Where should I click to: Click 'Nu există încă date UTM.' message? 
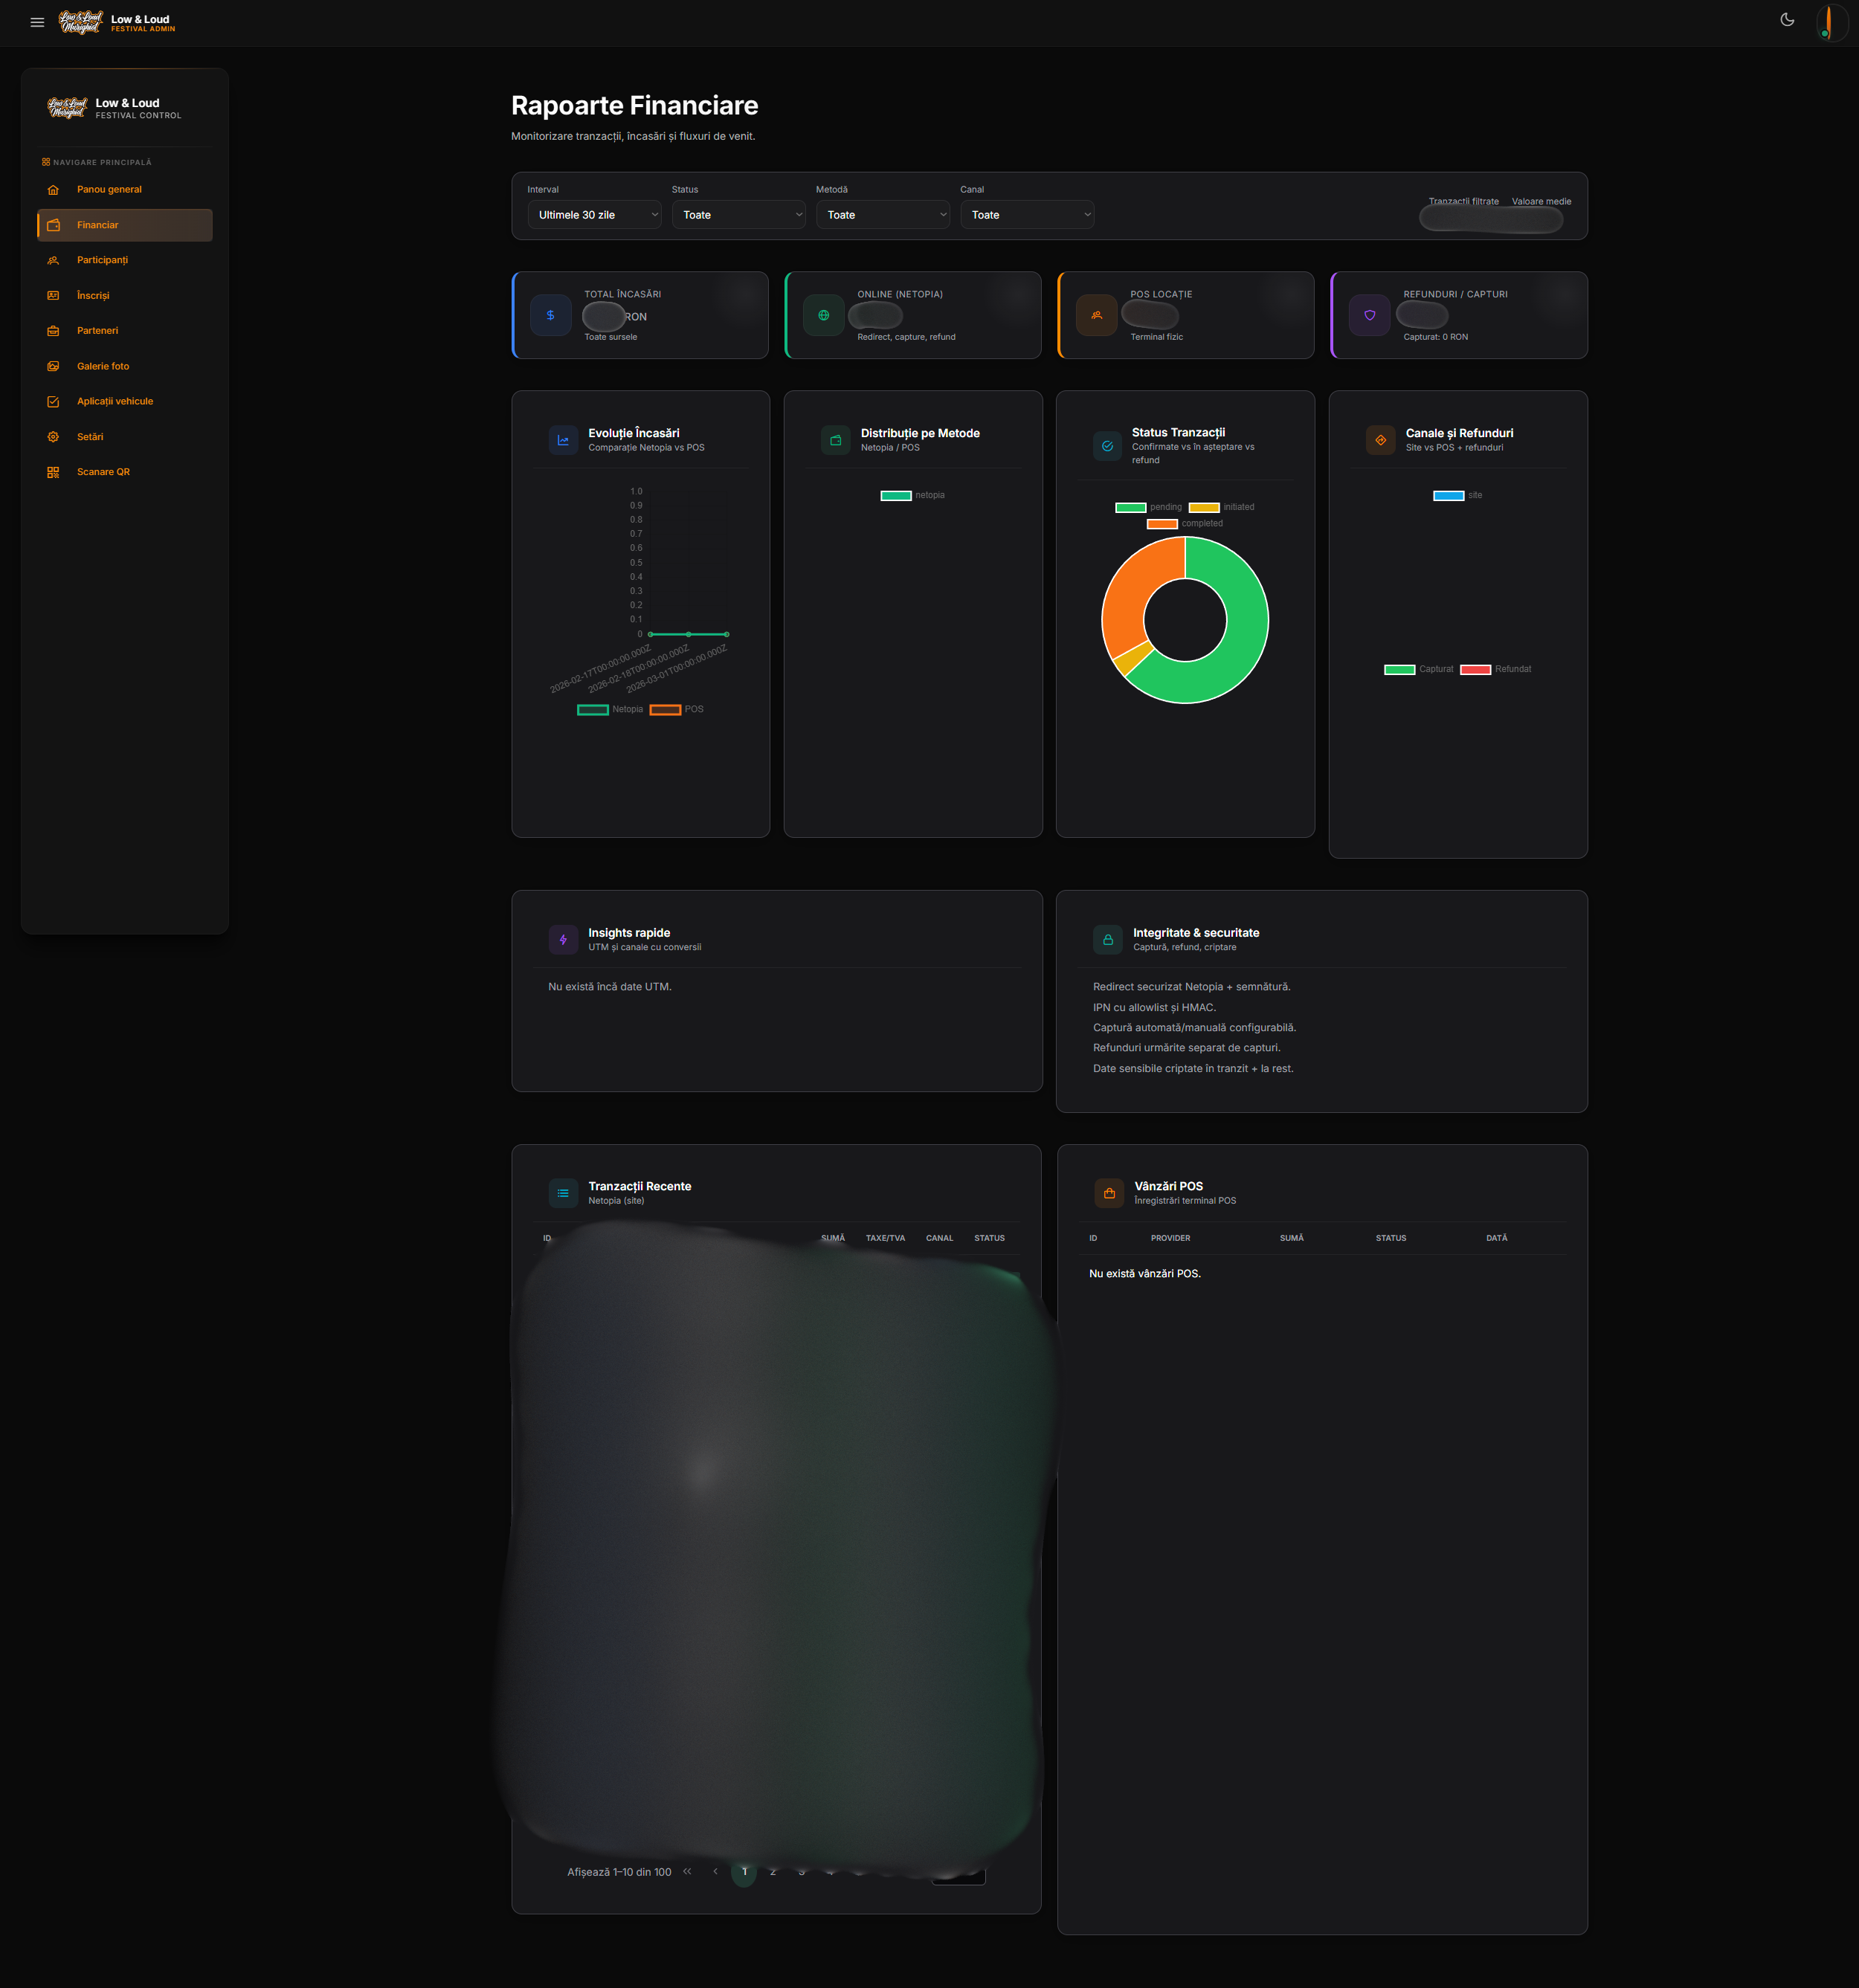click(610, 987)
